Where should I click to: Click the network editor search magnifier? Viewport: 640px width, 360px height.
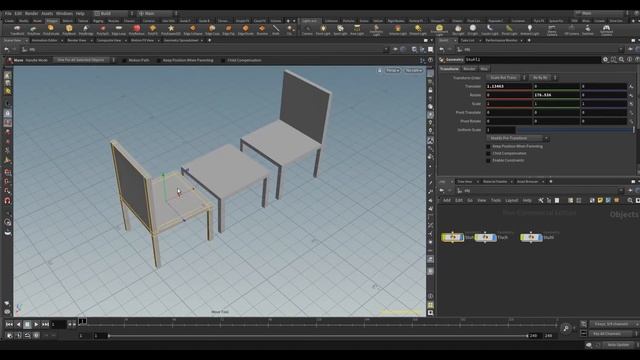coord(630,200)
